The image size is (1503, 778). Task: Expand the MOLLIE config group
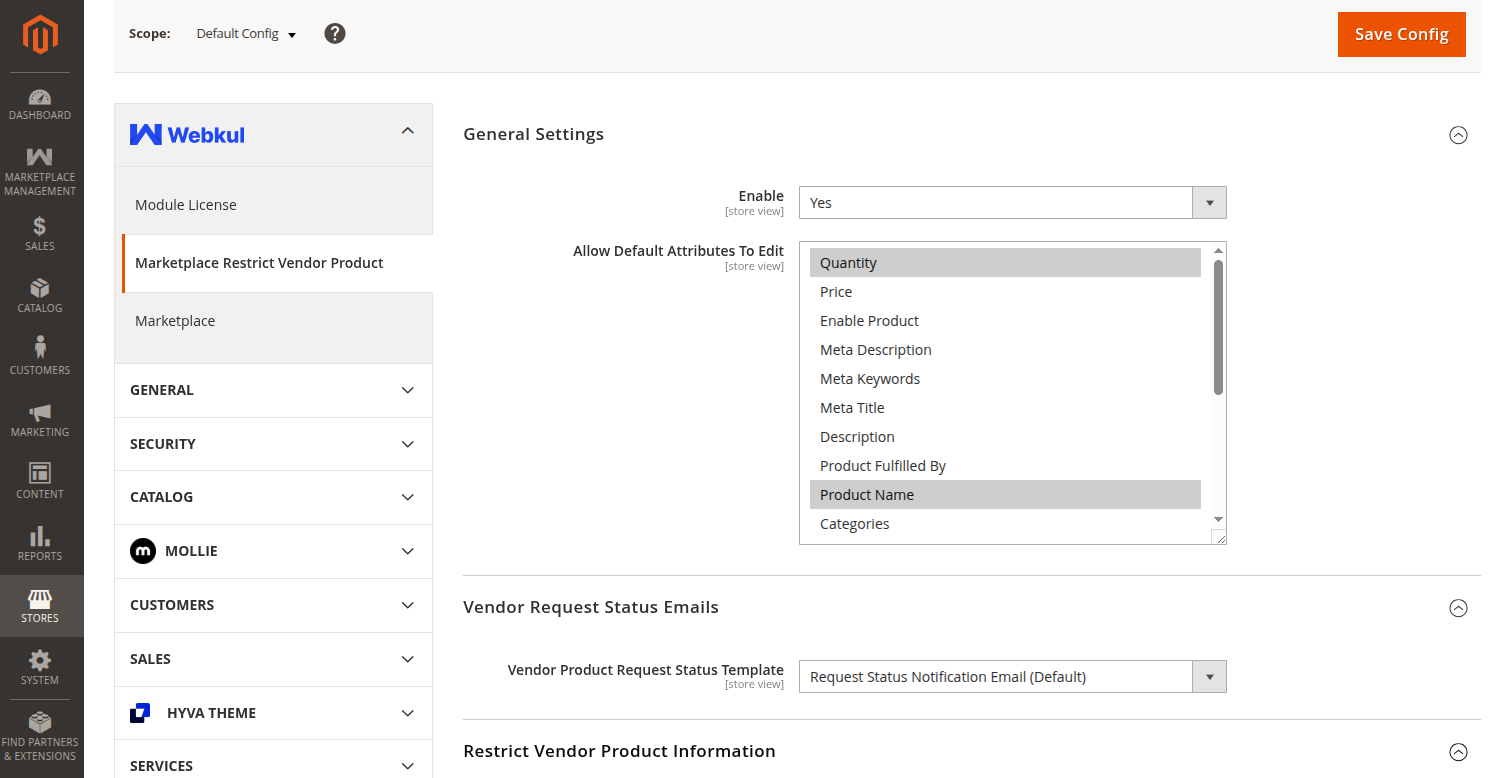pos(273,551)
